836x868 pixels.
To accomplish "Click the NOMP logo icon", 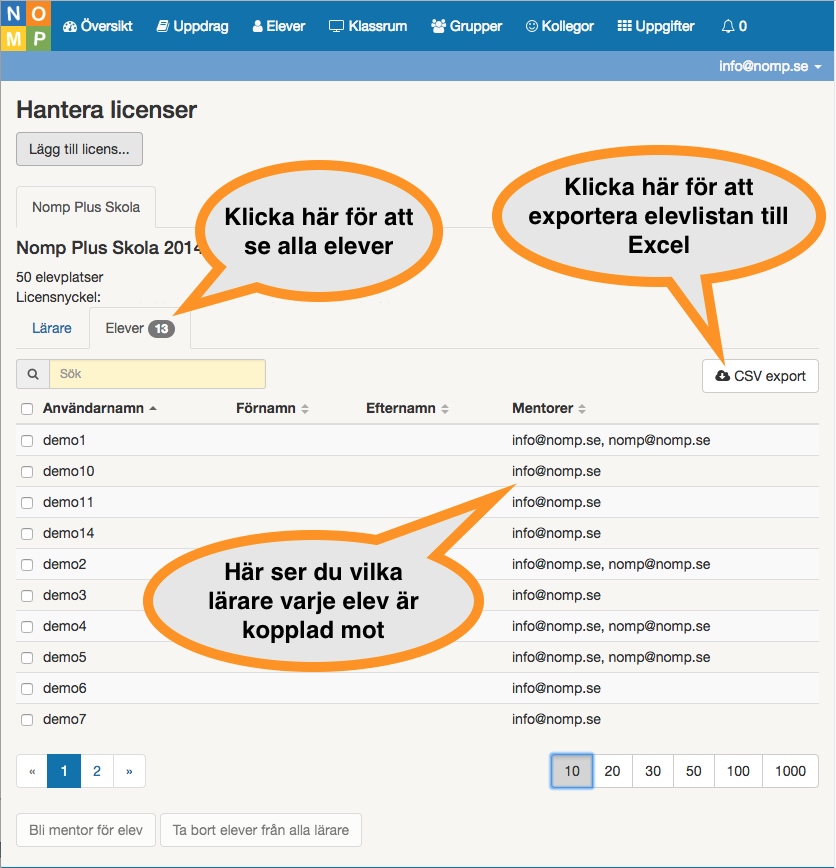I will tap(26, 26).
